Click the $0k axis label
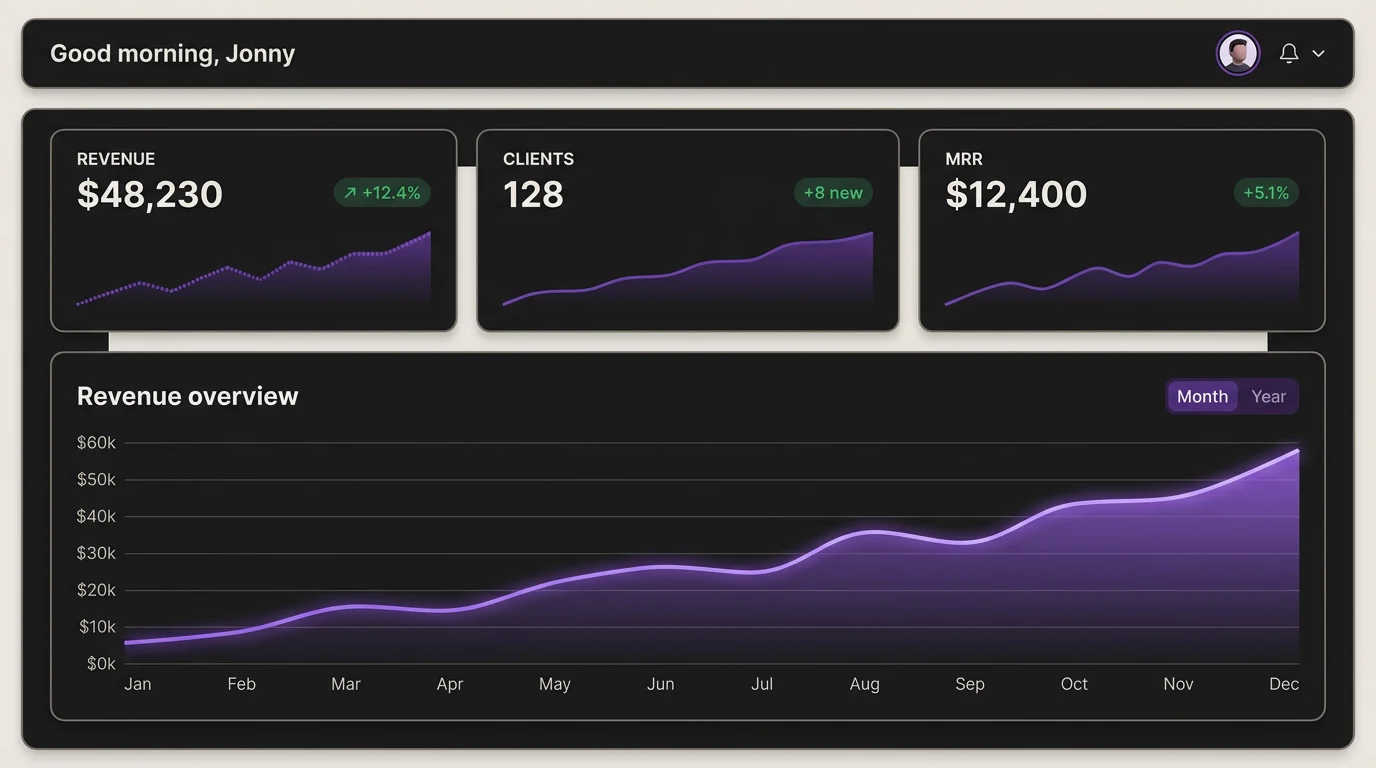Viewport: 1376px width, 768px height. 101,663
